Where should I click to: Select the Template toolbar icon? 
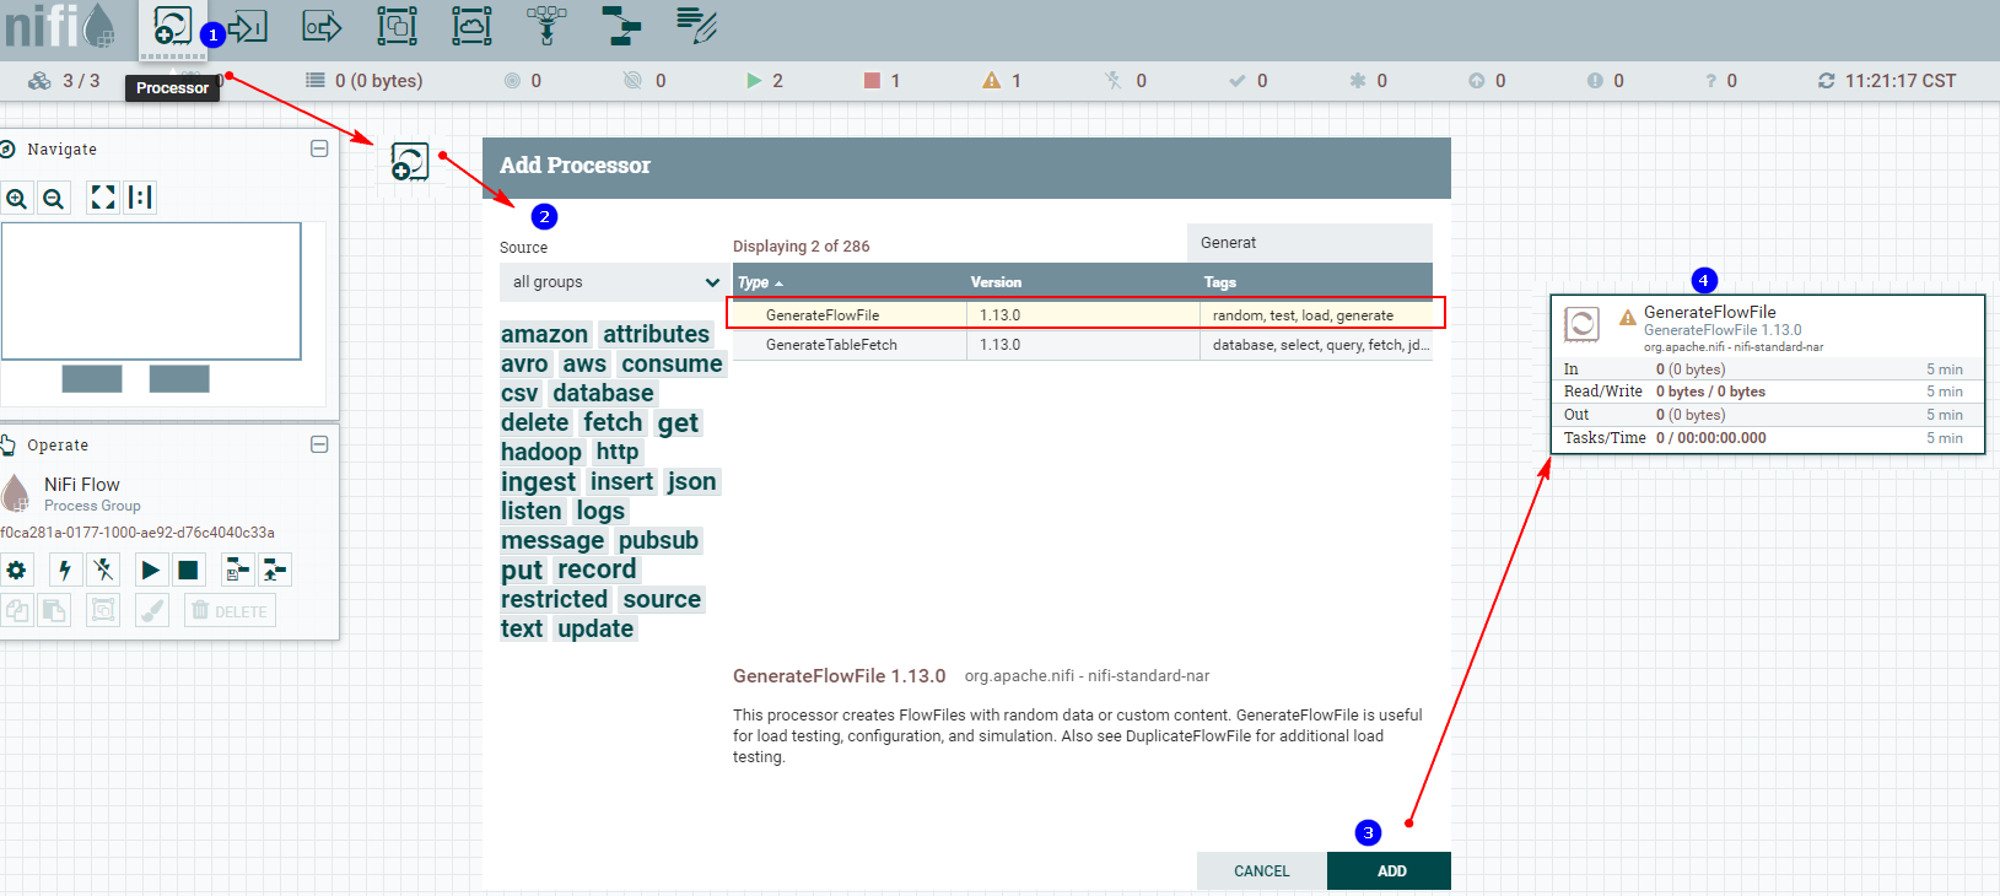621,27
